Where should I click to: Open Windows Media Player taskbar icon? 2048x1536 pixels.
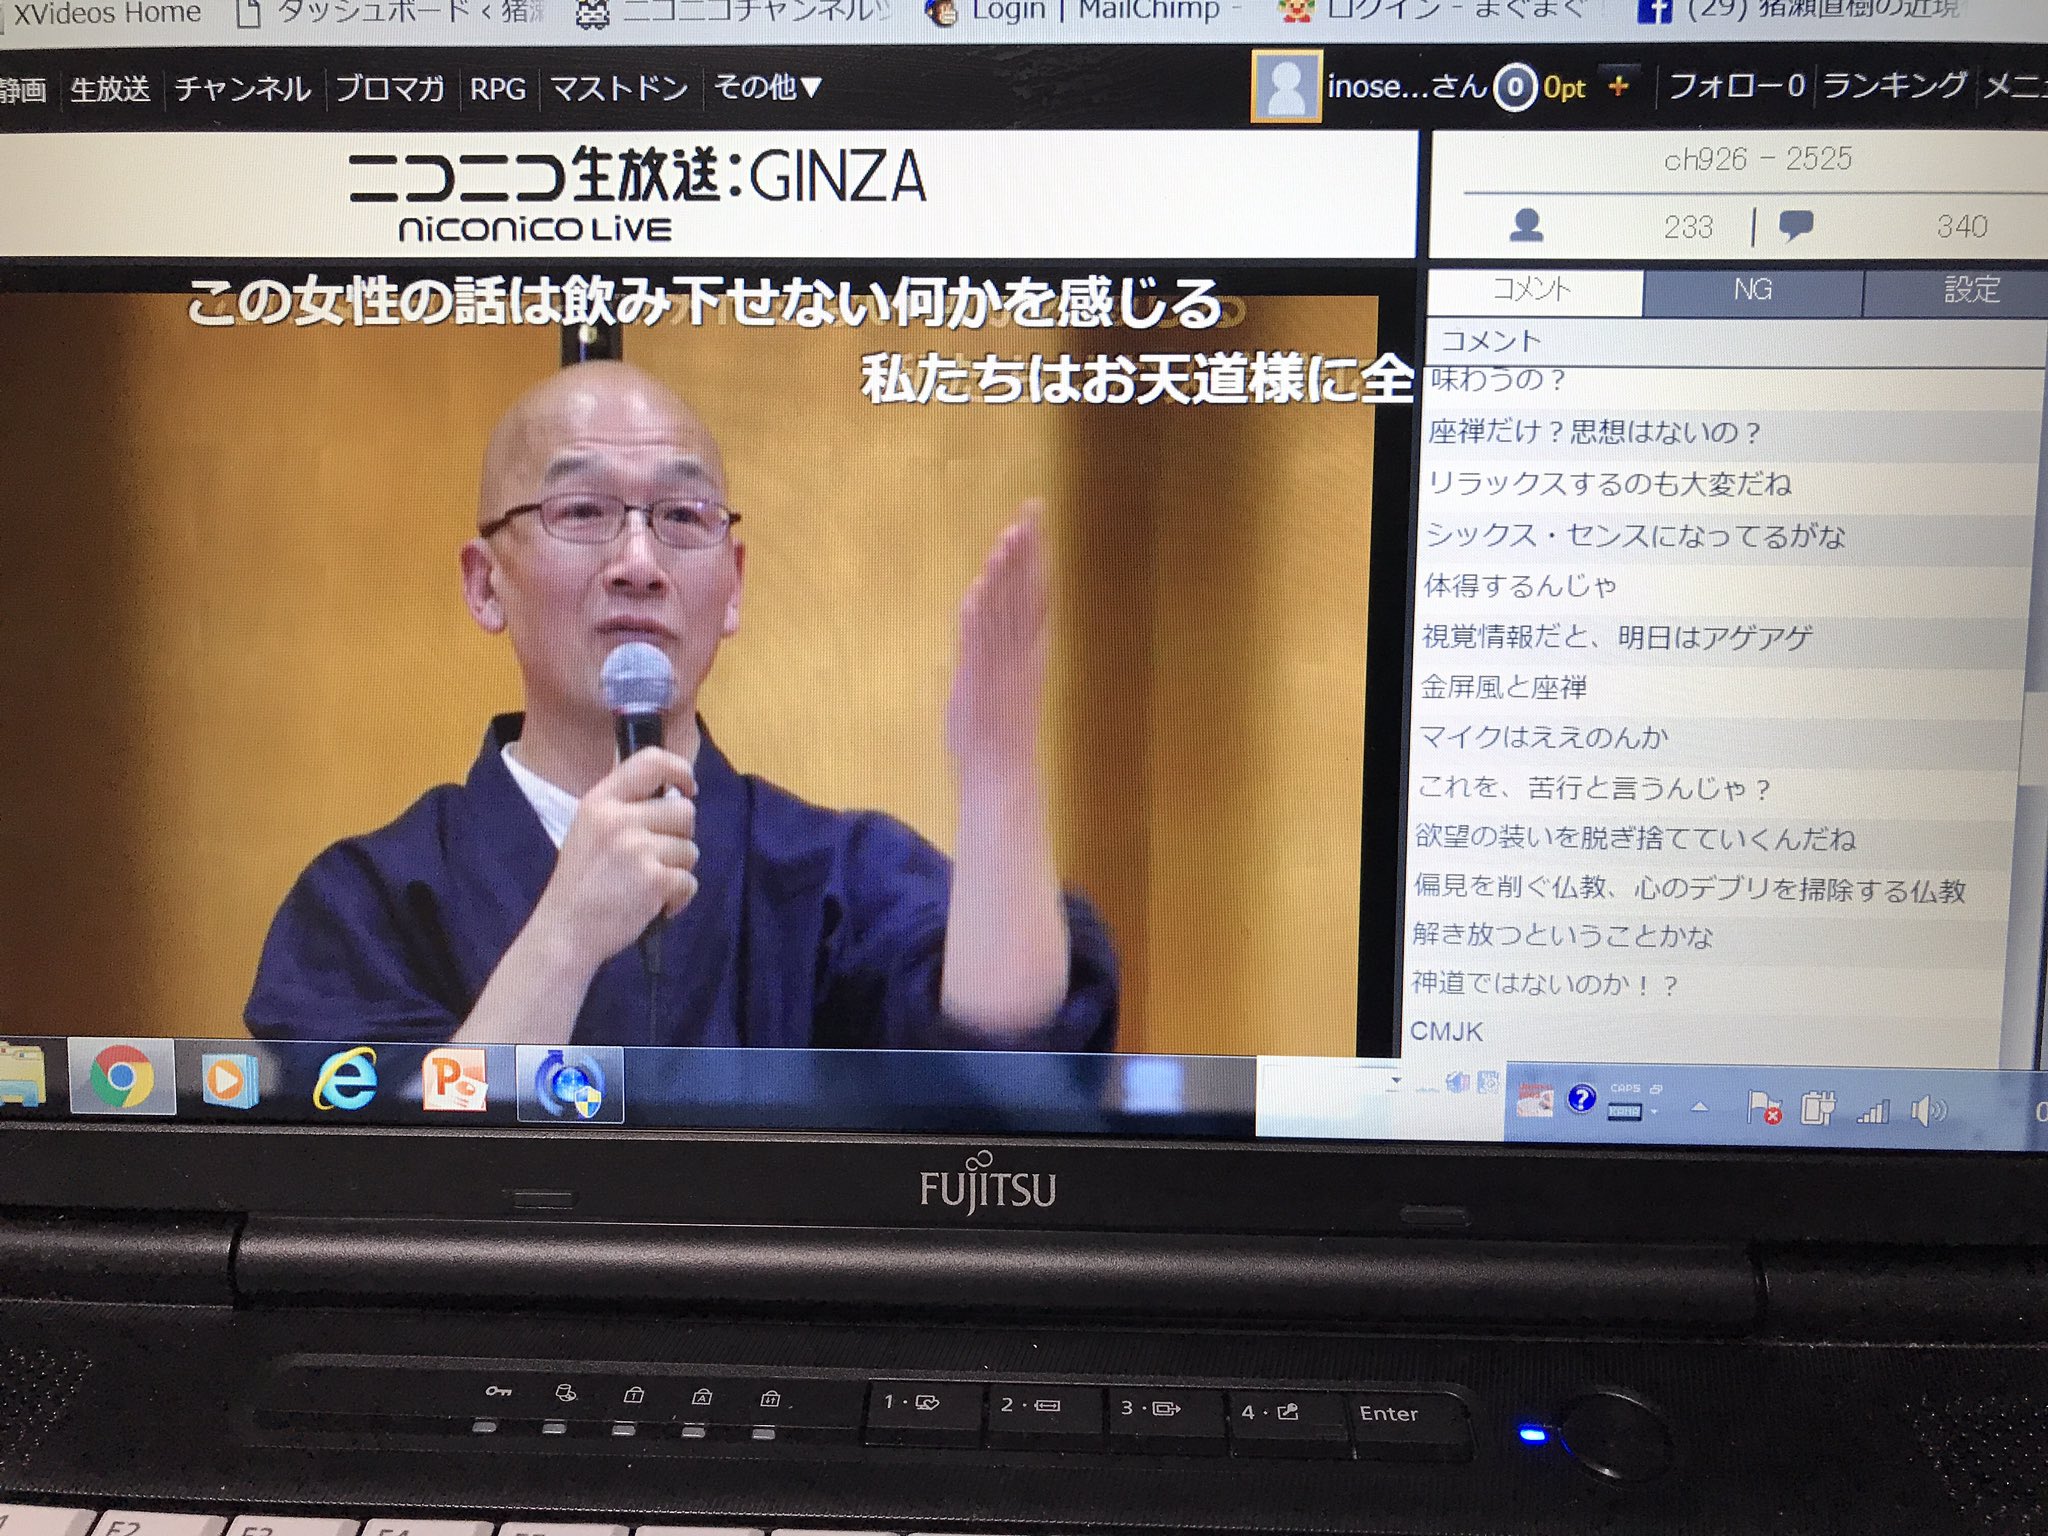click(x=229, y=1080)
